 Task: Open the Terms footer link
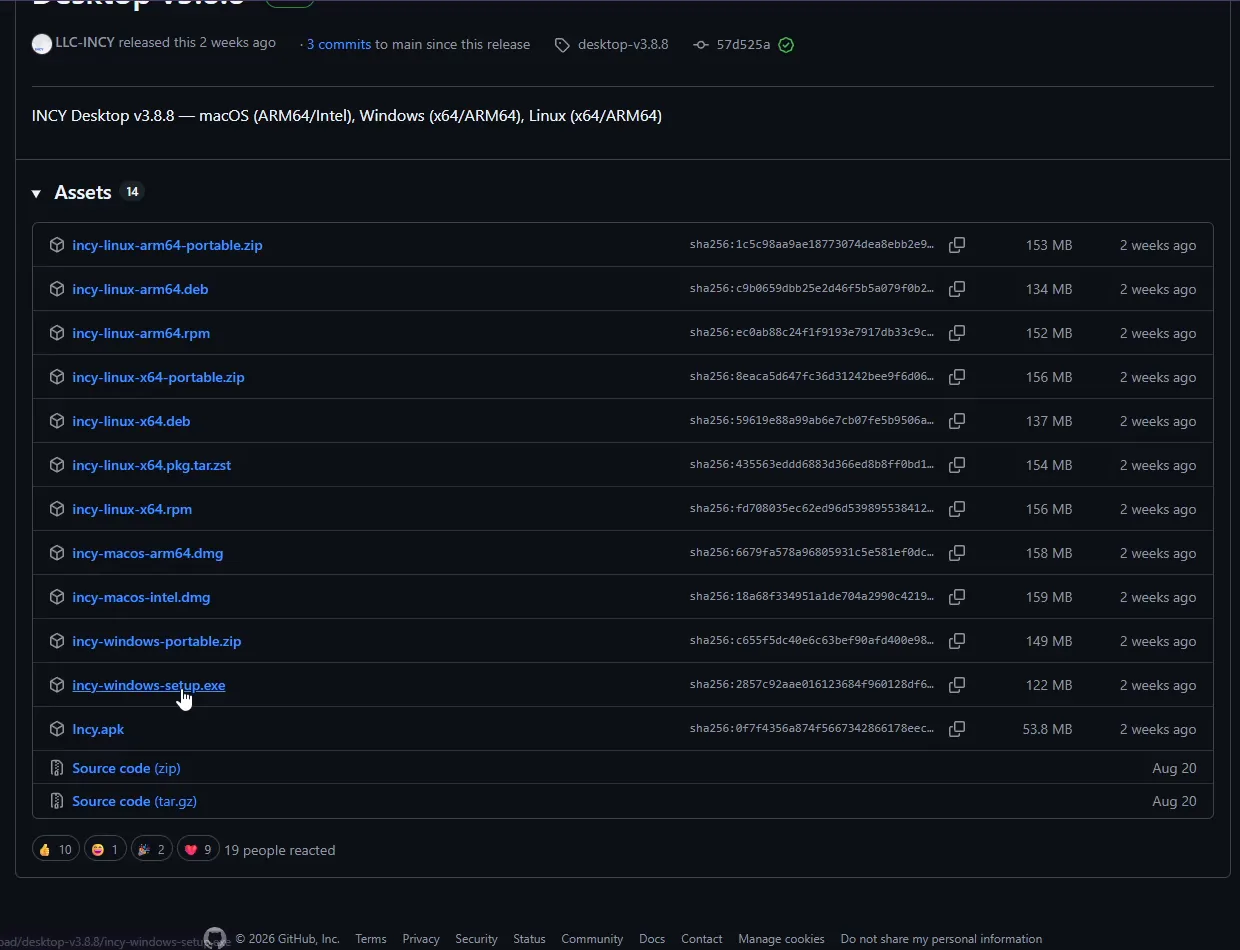[370, 939]
